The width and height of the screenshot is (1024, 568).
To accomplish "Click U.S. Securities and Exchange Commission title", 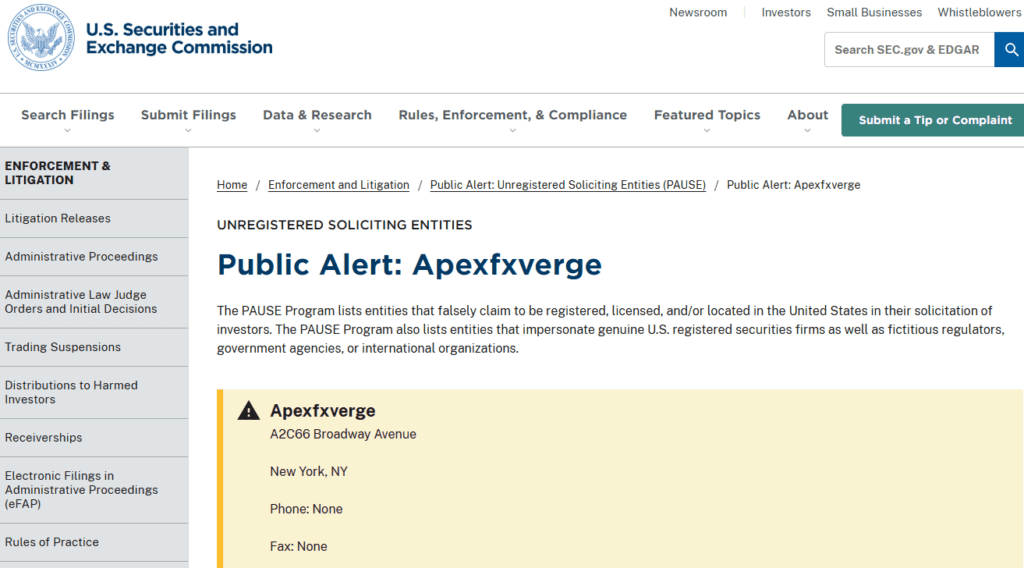I will [x=179, y=39].
